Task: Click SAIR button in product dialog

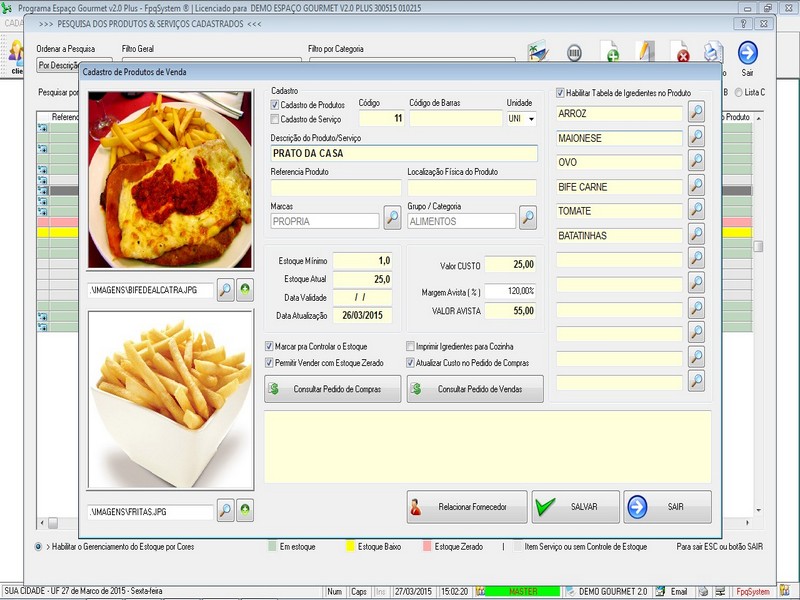Action: point(667,507)
